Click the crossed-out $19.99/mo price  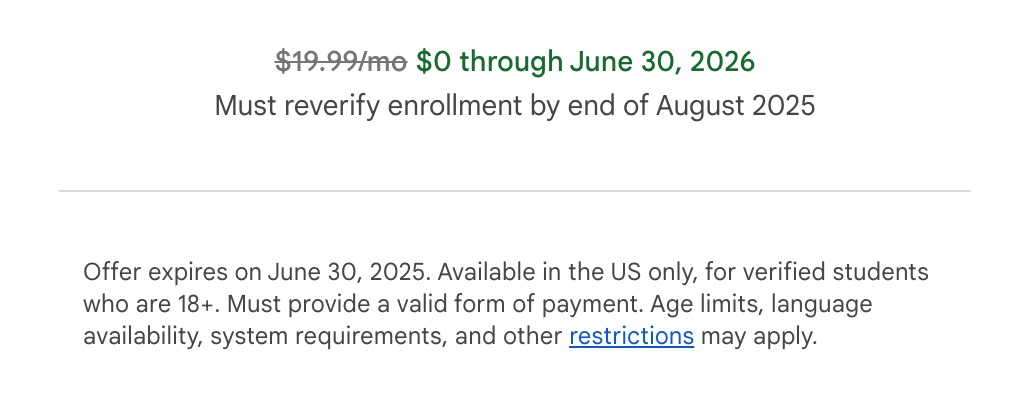click(341, 62)
